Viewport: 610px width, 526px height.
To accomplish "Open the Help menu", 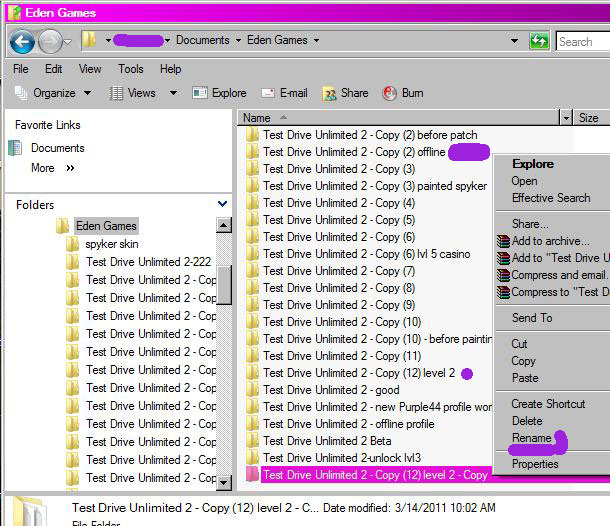I will click(x=170, y=69).
